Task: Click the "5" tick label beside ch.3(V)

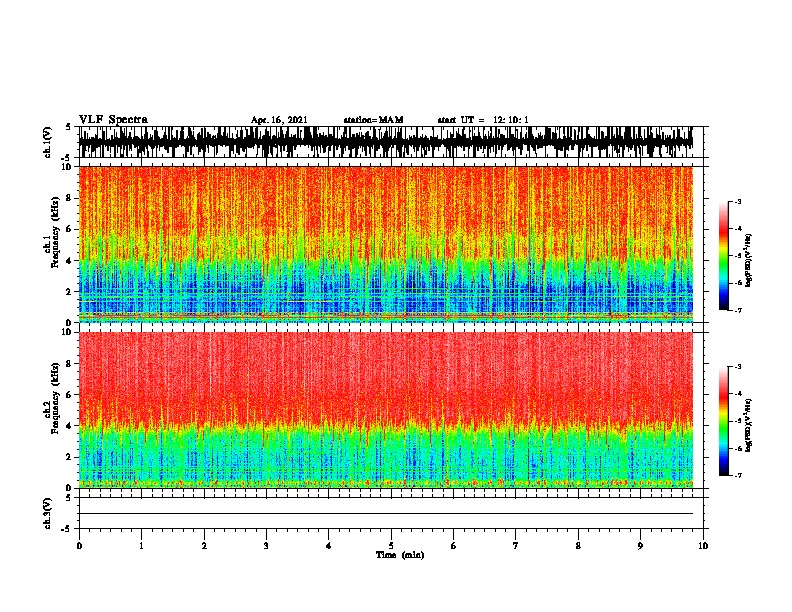Action: coord(70,498)
